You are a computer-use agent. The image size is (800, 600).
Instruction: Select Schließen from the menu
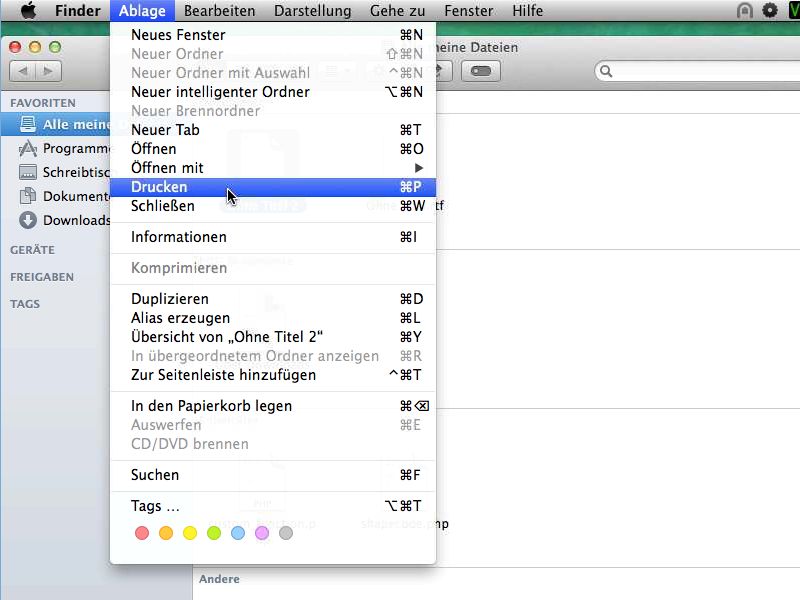(x=273, y=206)
